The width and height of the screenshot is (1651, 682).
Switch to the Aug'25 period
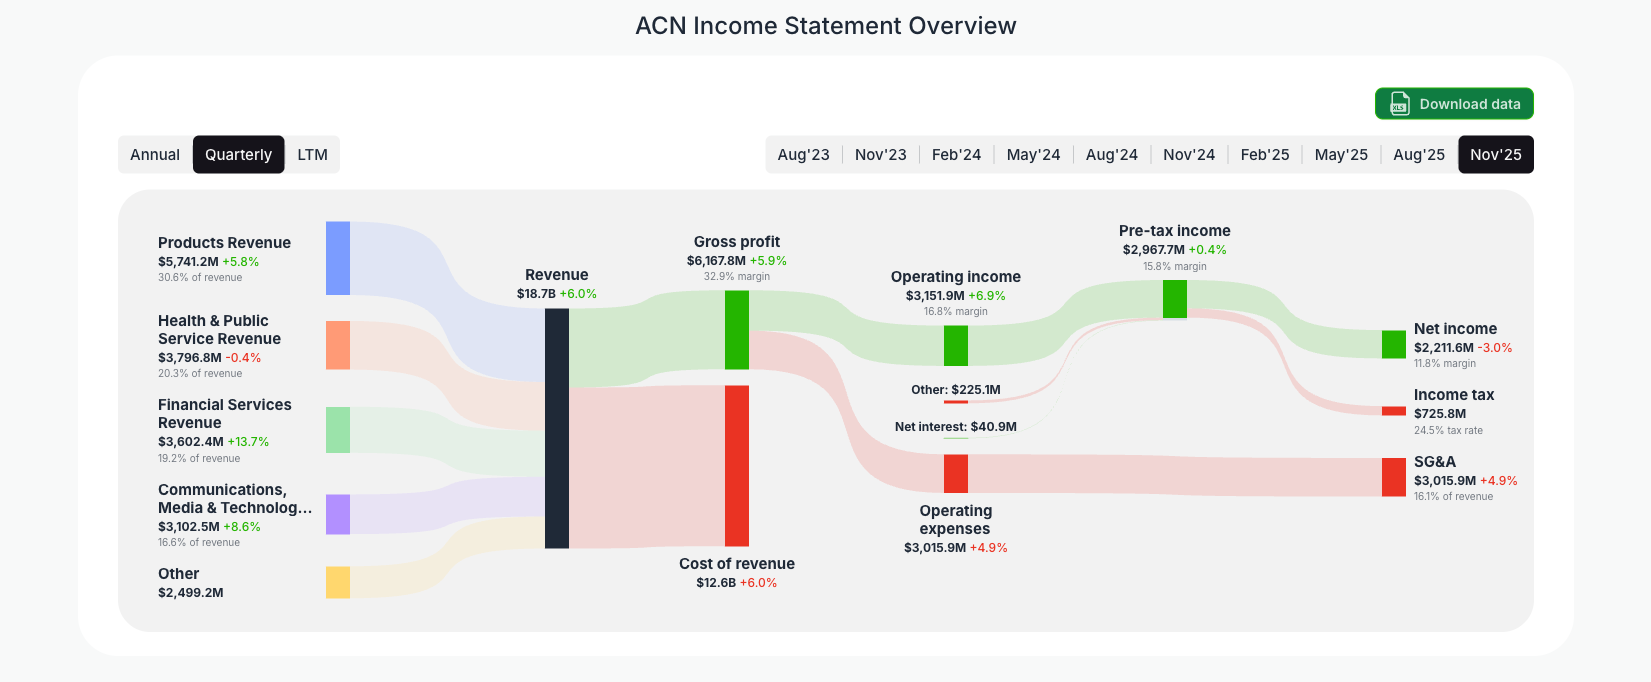pos(1418,154)
